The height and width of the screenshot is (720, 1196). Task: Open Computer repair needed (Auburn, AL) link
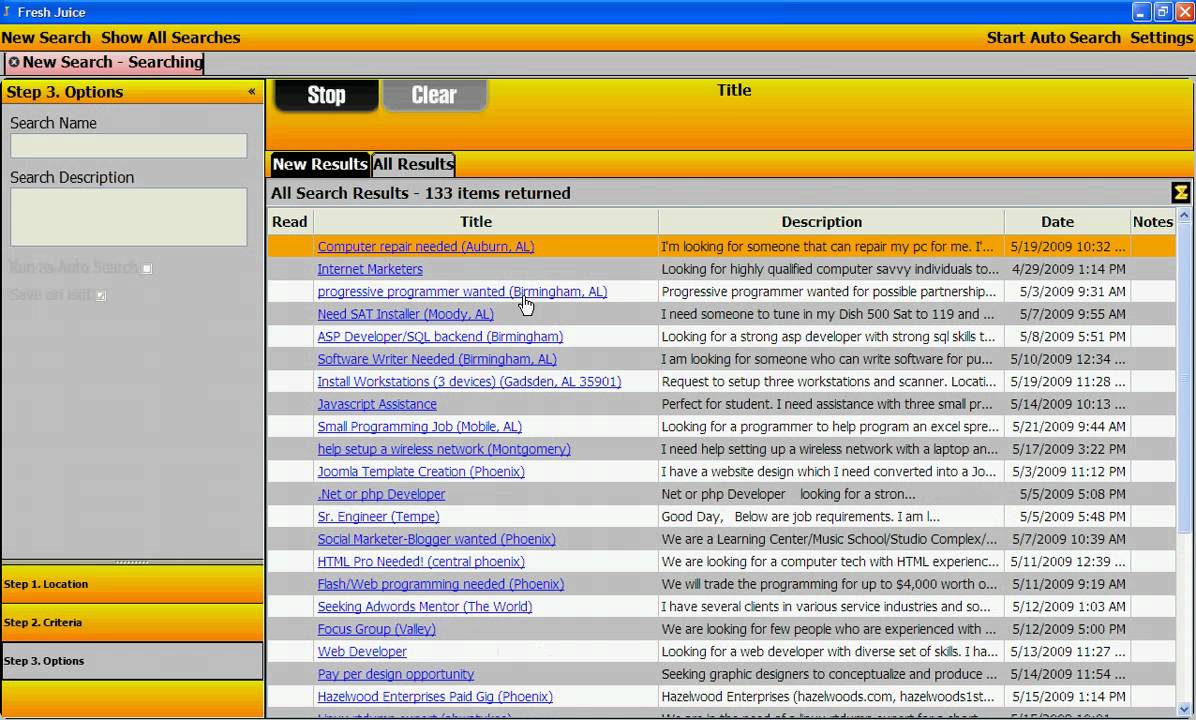click(x=426, y=246)
